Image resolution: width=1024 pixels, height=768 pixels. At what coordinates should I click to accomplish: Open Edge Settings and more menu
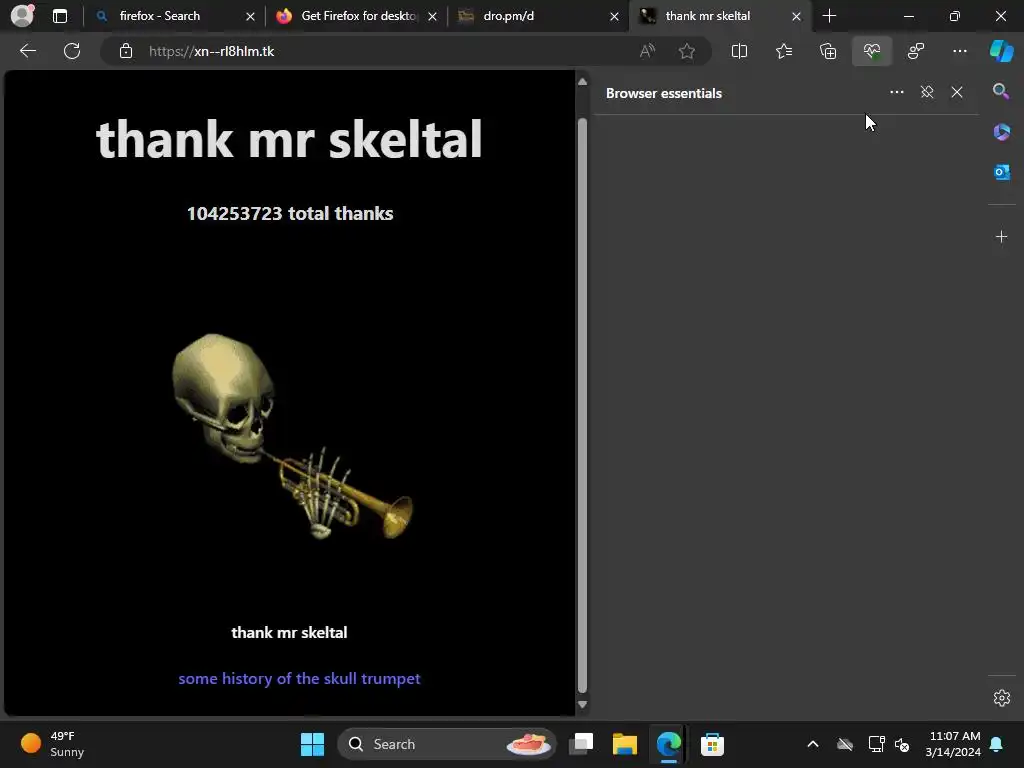[960, 51]
